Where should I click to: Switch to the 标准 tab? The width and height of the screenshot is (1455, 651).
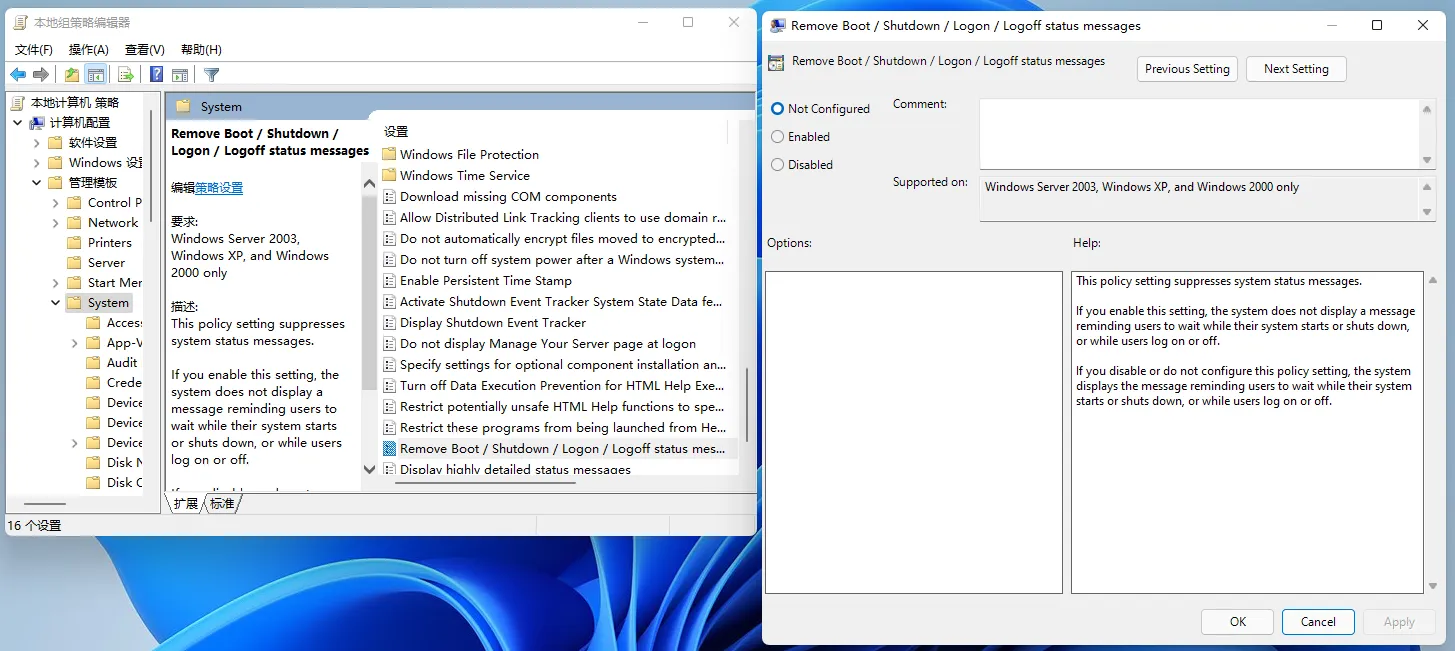[x=222, y=504]
